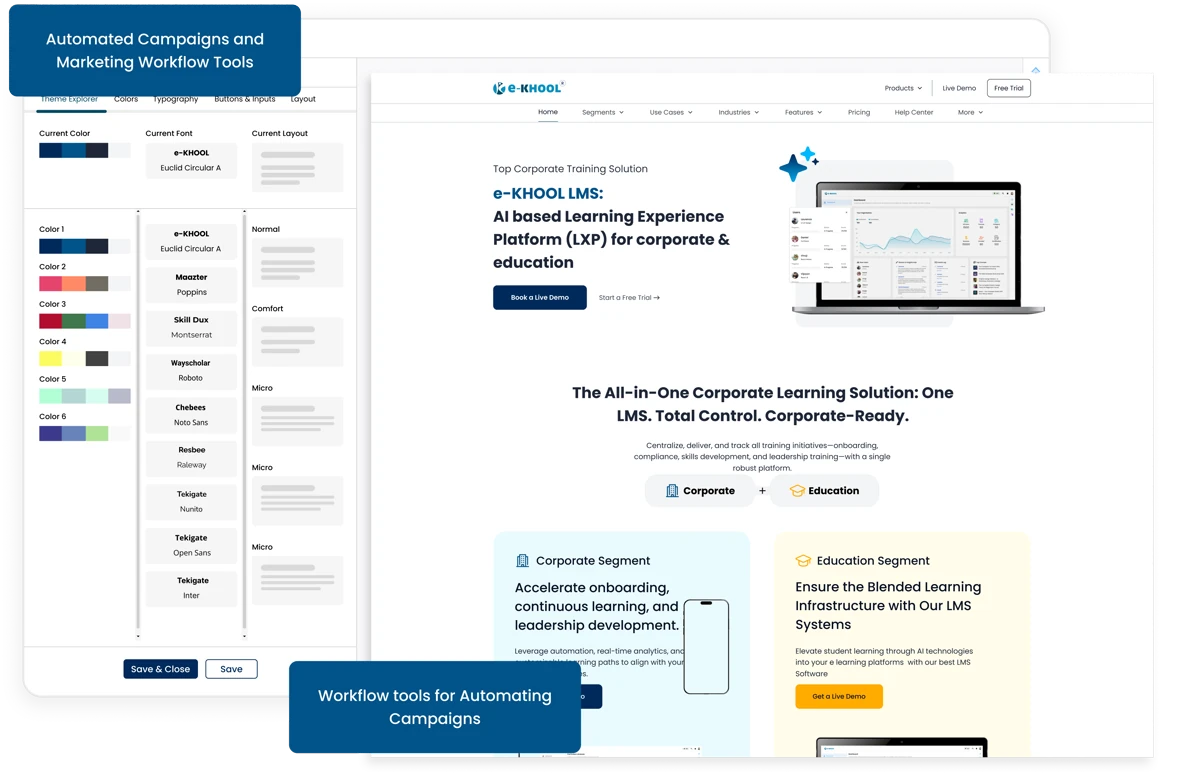The width and height of the screenshot is (1200, 774).
Task: Choose the Wayscholar Roboto font option
Action: 191,371
